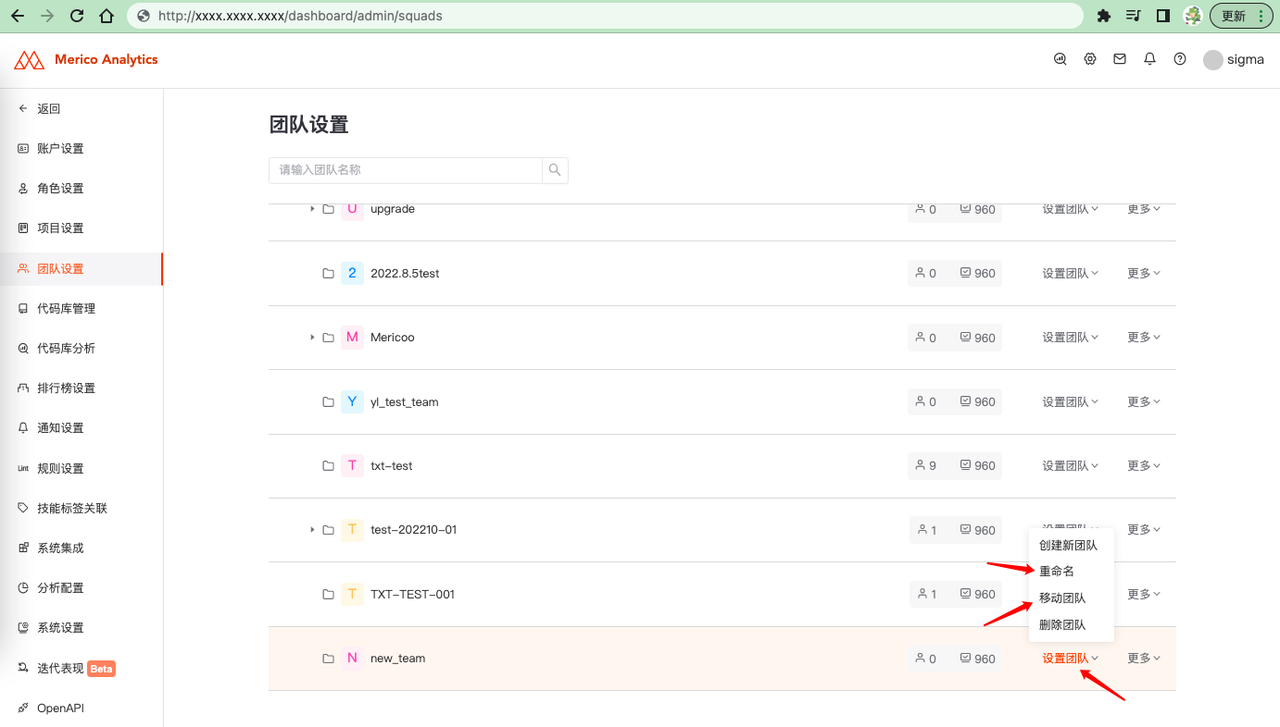The height and width of the screenshot is (727, 1280).
Task: Go to browser home icon
Action: (x=107, y=16)
